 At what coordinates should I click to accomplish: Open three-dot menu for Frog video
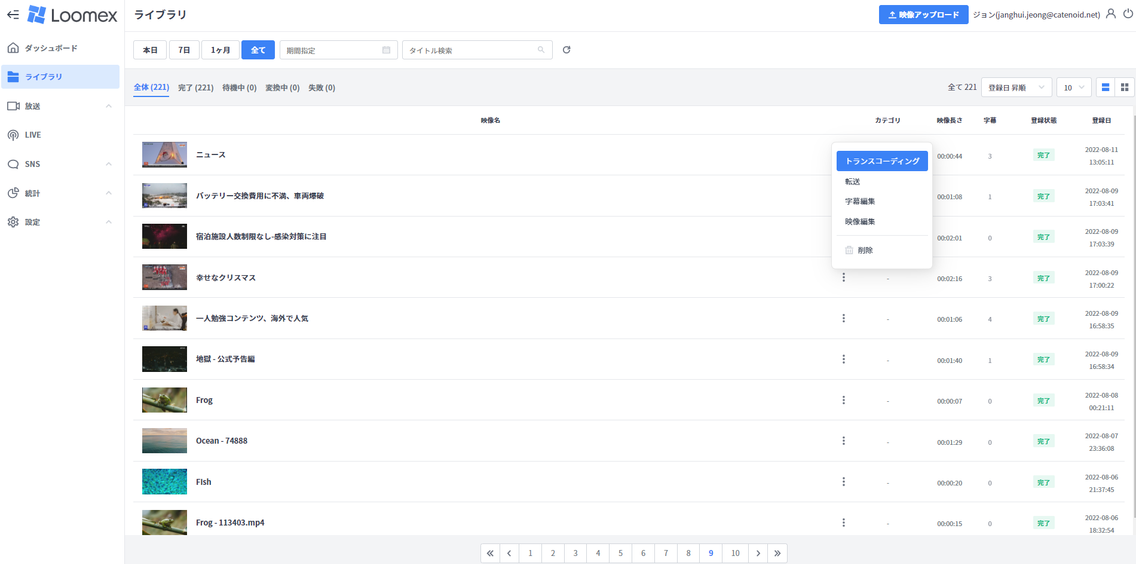[x=843, y=400]
